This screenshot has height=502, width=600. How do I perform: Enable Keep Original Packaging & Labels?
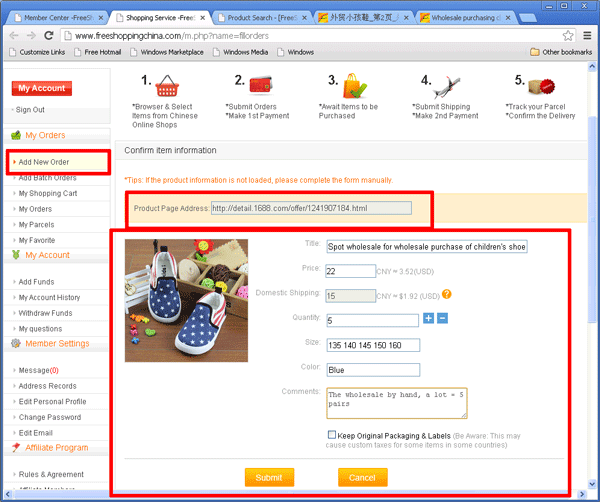pos(331,435)
